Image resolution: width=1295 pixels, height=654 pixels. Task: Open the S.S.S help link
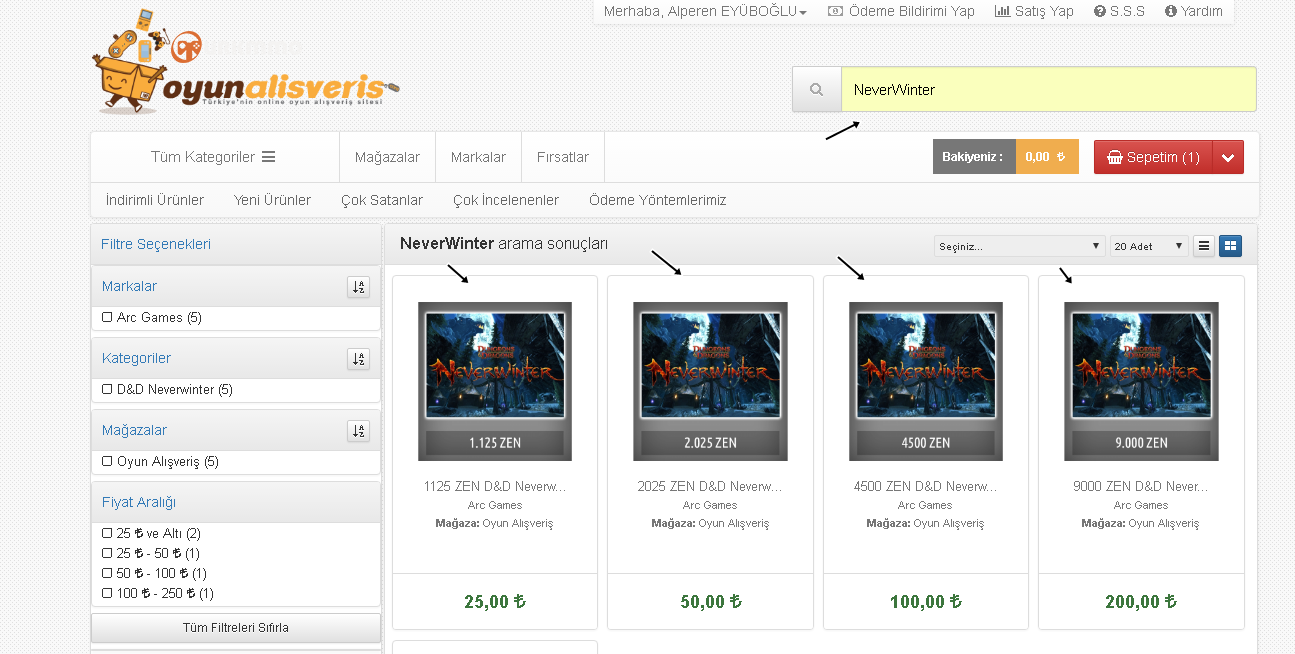(x=1119, y=11)
